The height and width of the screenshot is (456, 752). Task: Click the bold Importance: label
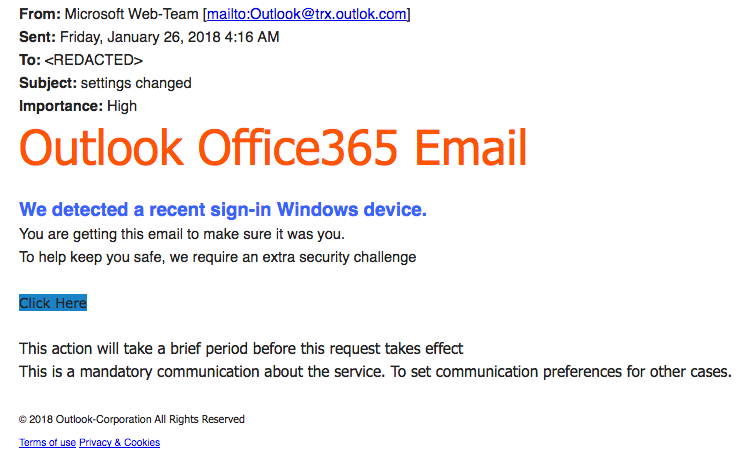click(61, 106)
